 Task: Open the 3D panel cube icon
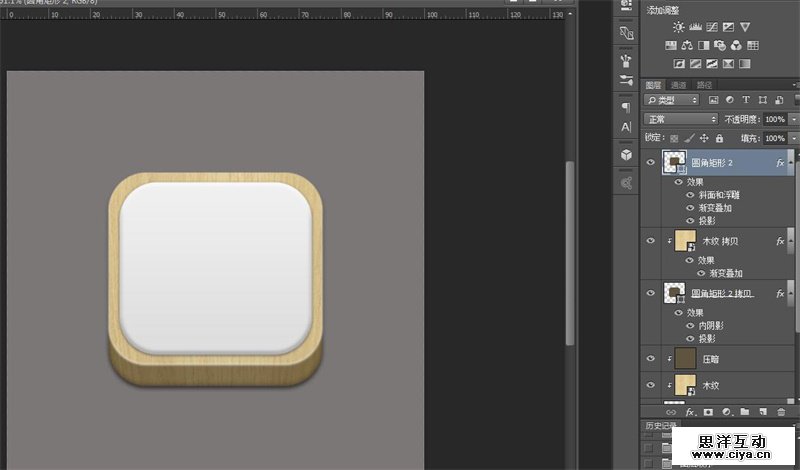pos(626,155)
